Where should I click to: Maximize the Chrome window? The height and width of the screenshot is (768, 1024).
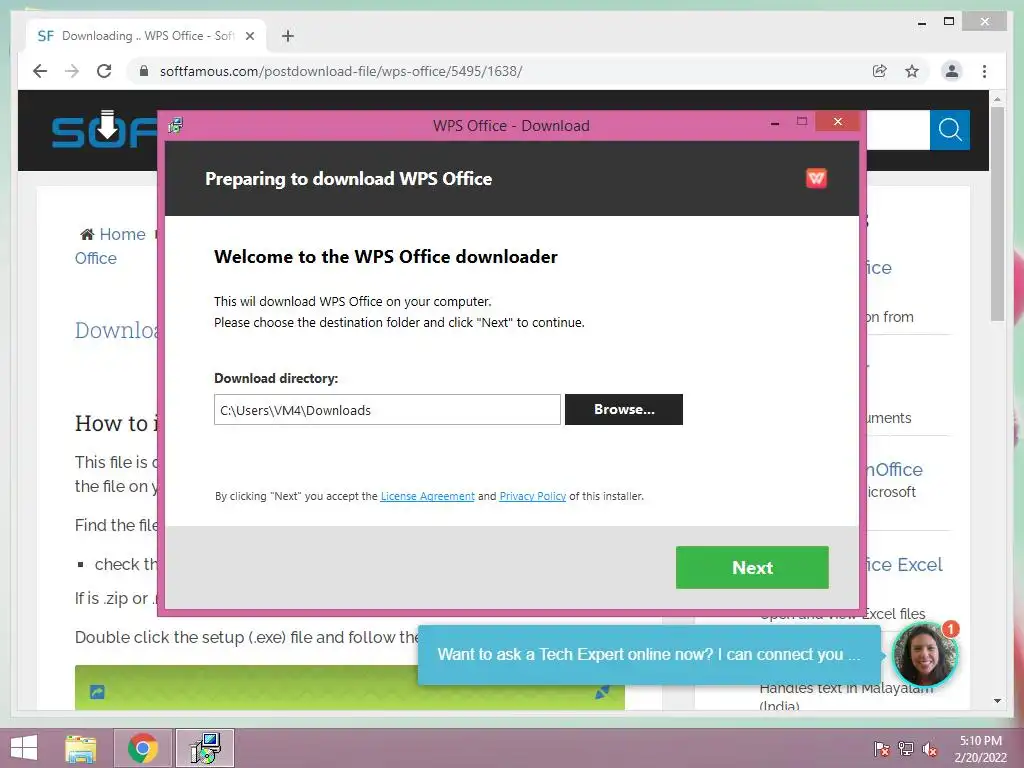point(949,22)
